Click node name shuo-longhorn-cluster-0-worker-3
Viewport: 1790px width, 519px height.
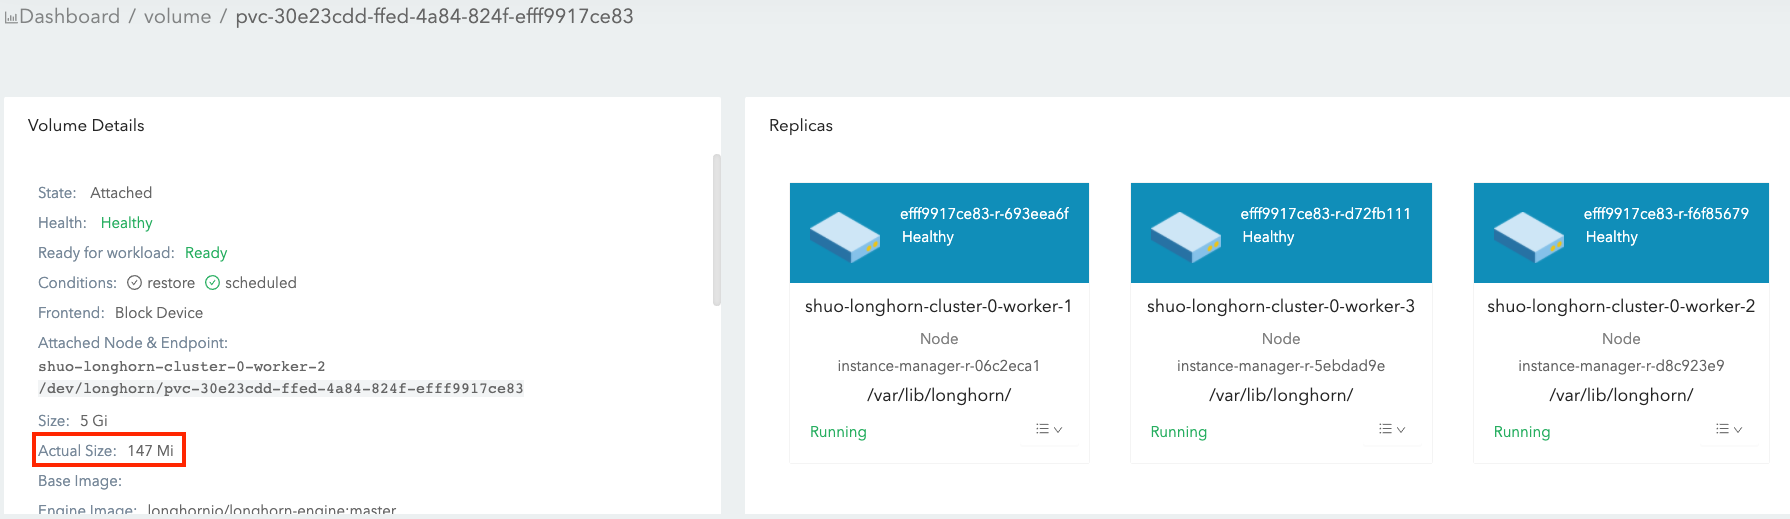pos(1280,306)
